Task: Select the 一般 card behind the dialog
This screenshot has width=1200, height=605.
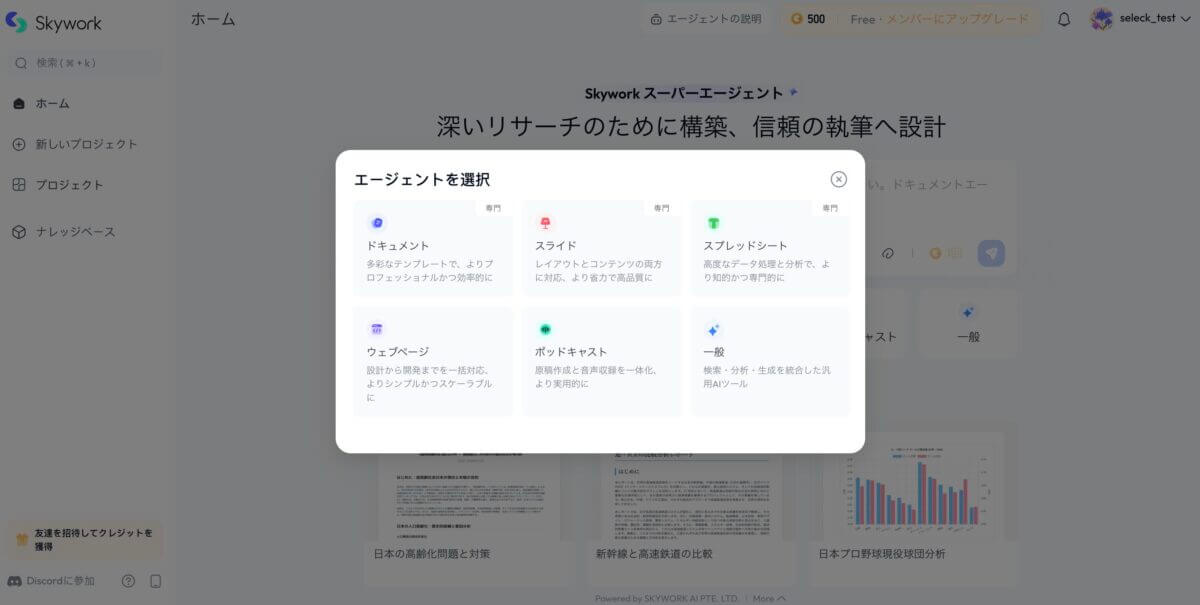Action: click(x=968, y=325)
